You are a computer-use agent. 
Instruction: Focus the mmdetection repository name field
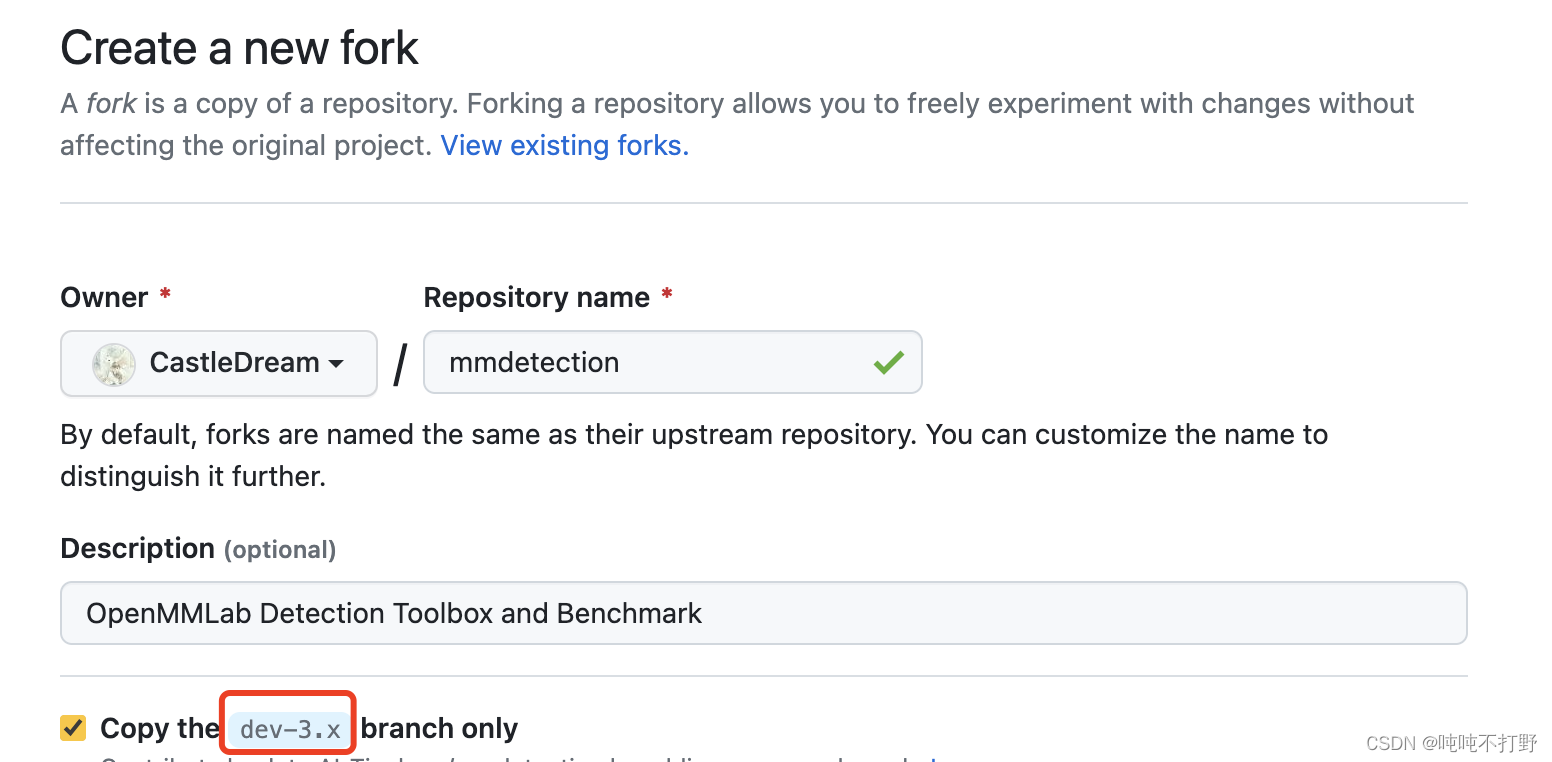650,363
